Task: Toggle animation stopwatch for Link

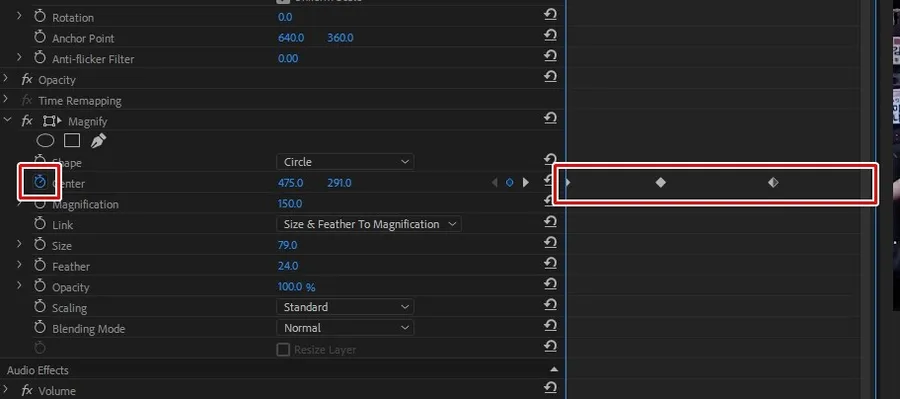Action: [40, 224]
